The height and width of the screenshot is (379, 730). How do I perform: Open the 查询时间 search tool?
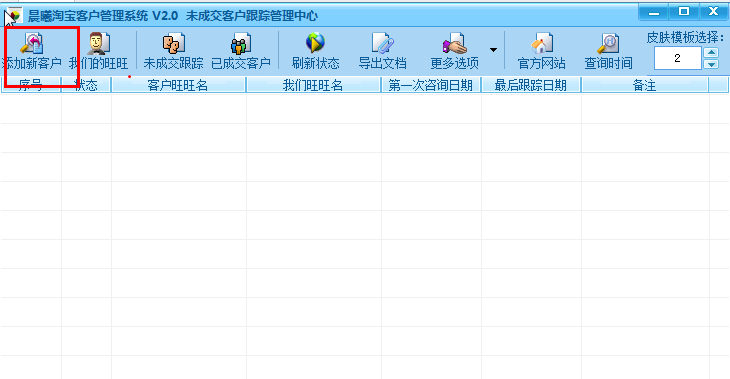coord(608,51)
